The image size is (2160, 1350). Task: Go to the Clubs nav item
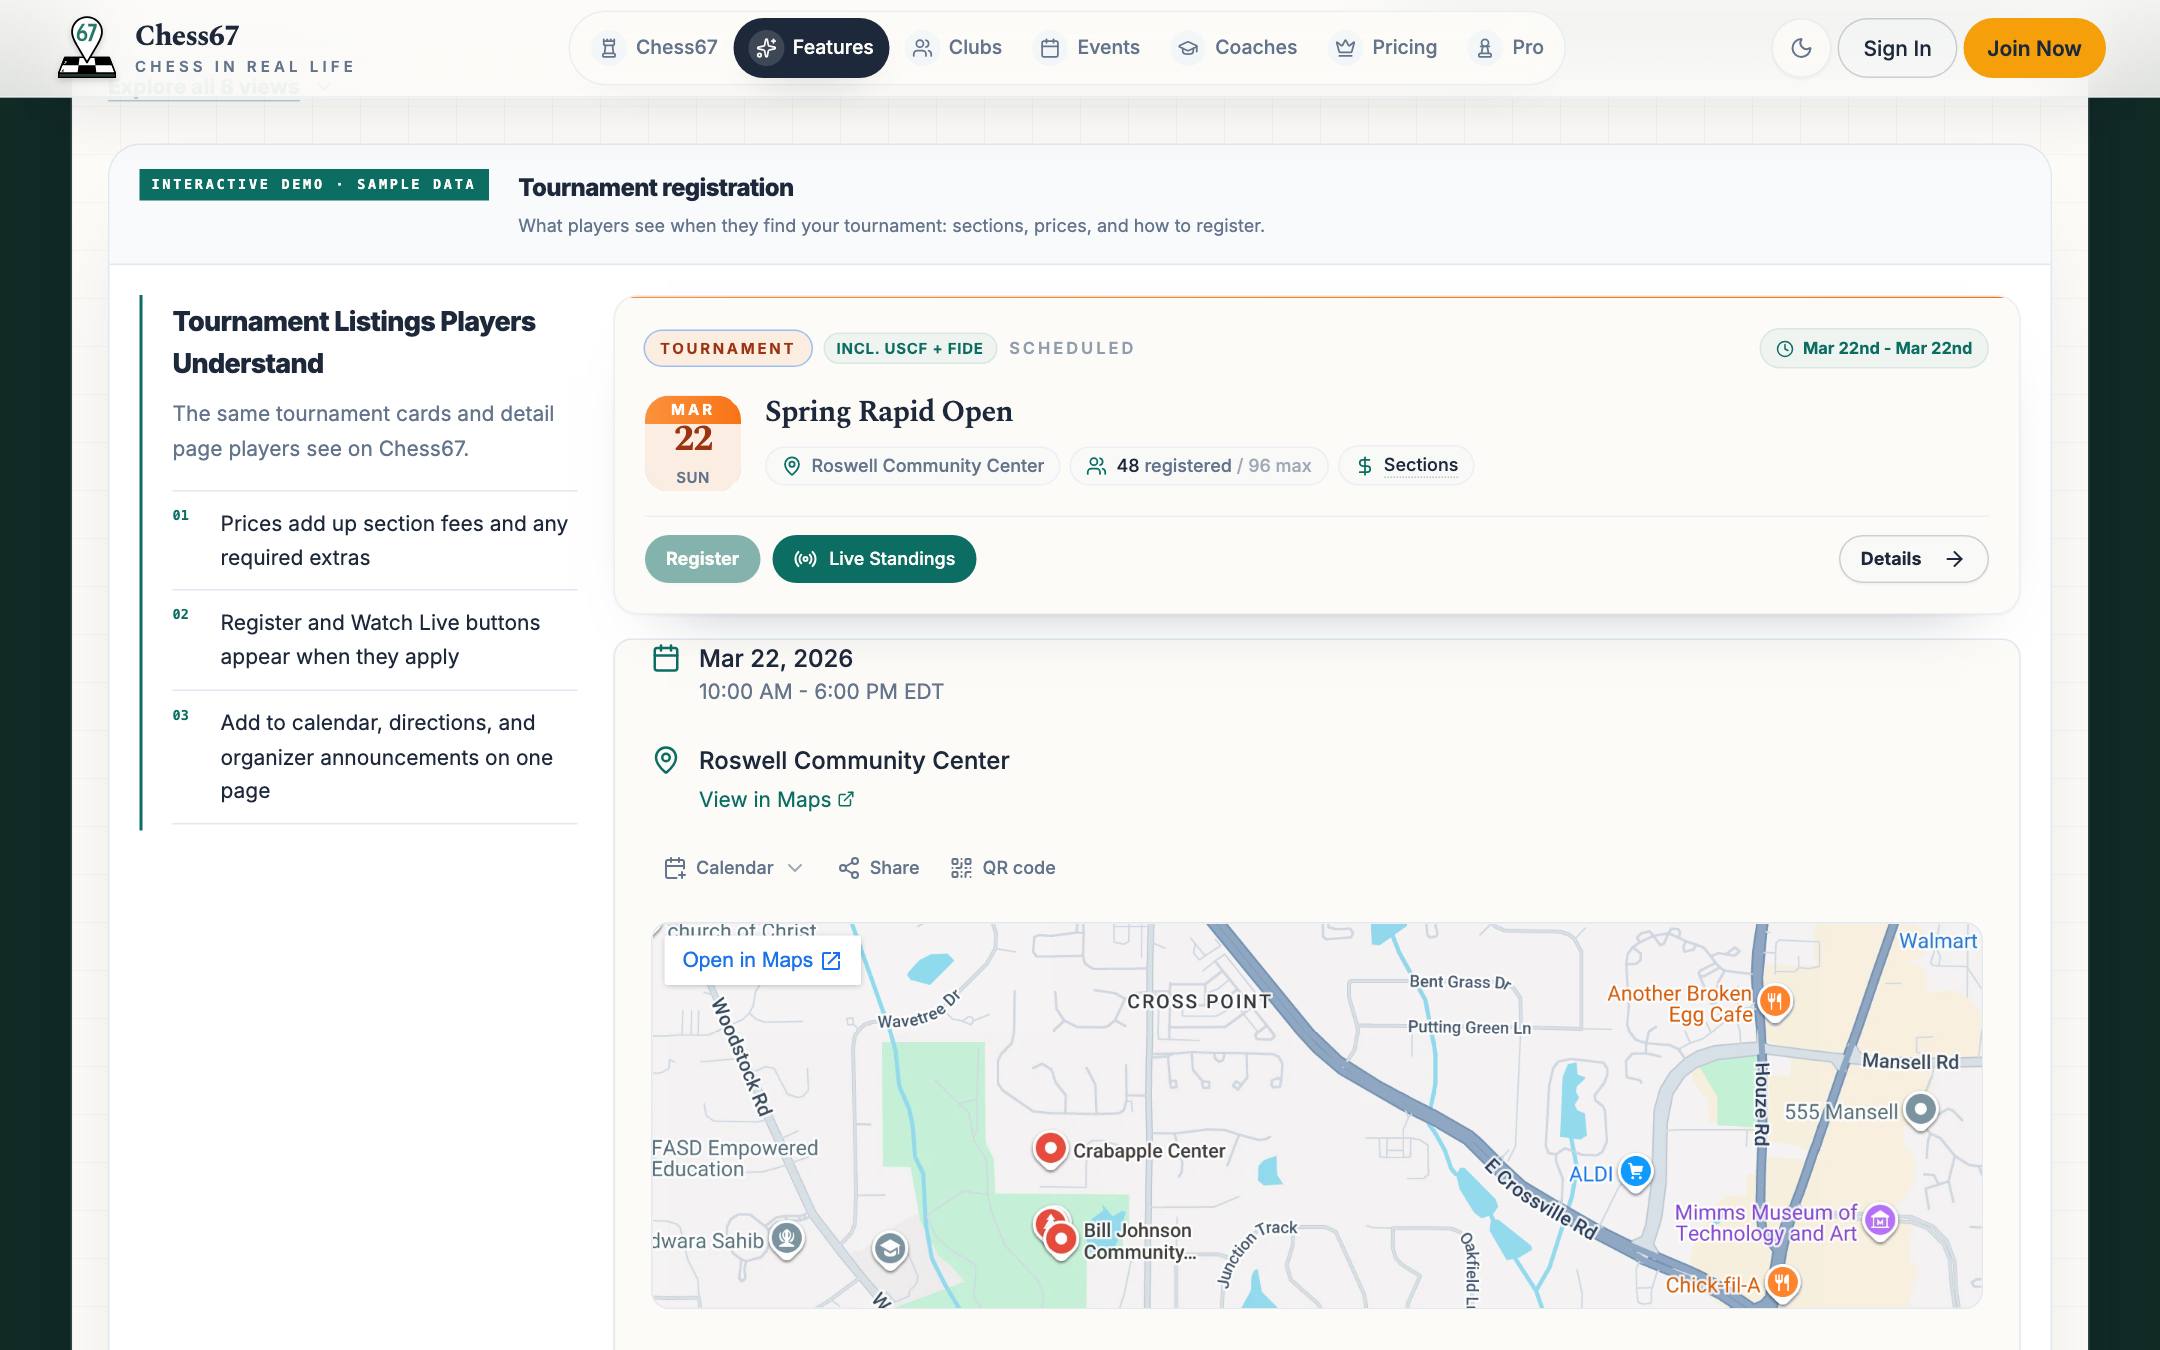(955, 47)
